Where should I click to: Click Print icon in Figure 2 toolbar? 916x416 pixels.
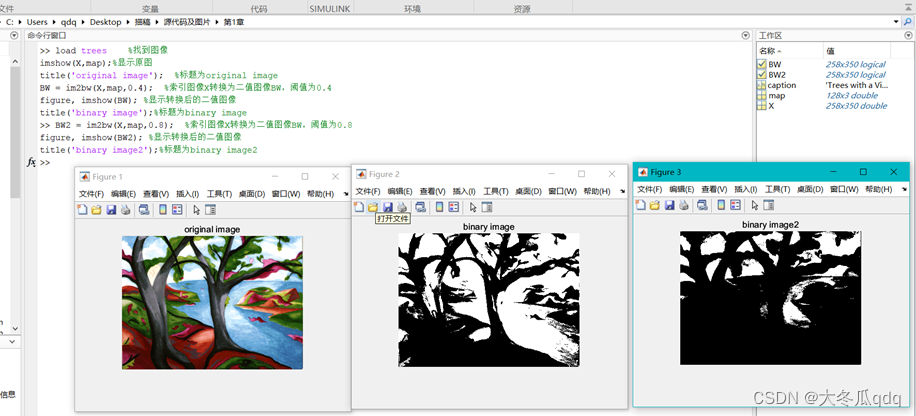[x=401, y=207]
